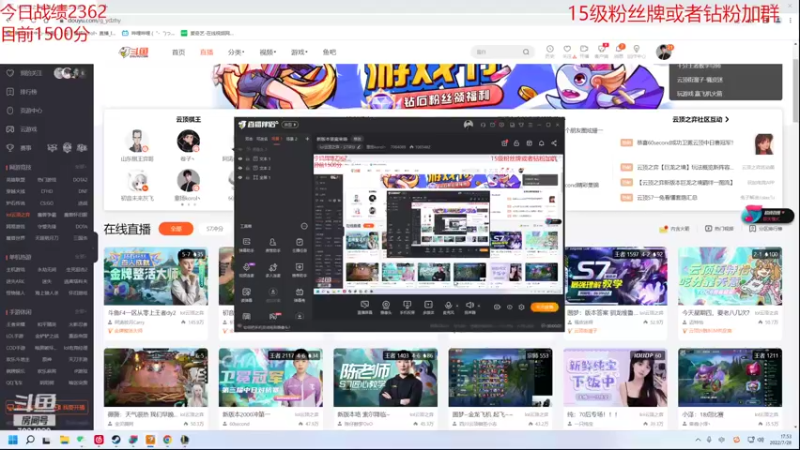
Task: Add window capture source in streaming app bottom bar
Action: pyautogui.click(x=365, y=307)
